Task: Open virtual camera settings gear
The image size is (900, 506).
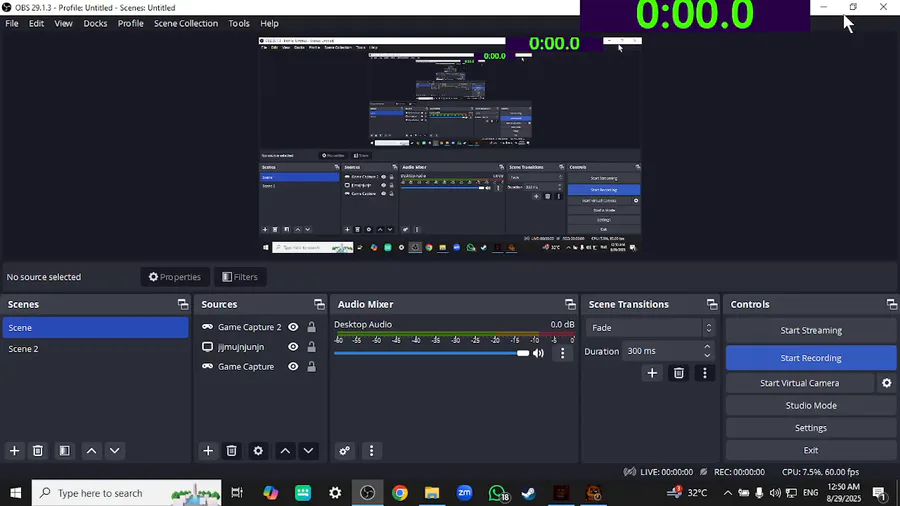Action: point(887,383)
